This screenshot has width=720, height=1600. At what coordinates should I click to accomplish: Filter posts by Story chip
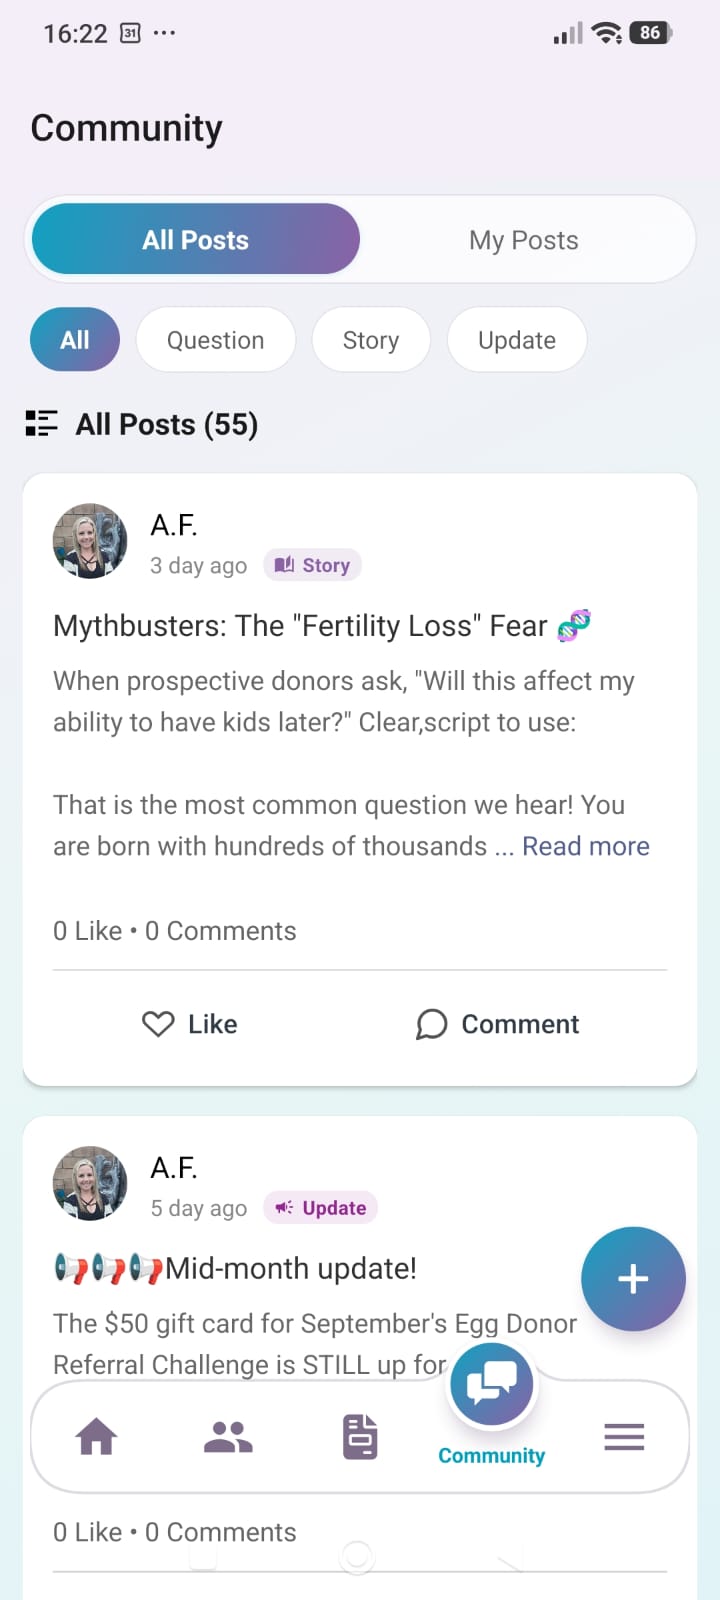[371, 340]
